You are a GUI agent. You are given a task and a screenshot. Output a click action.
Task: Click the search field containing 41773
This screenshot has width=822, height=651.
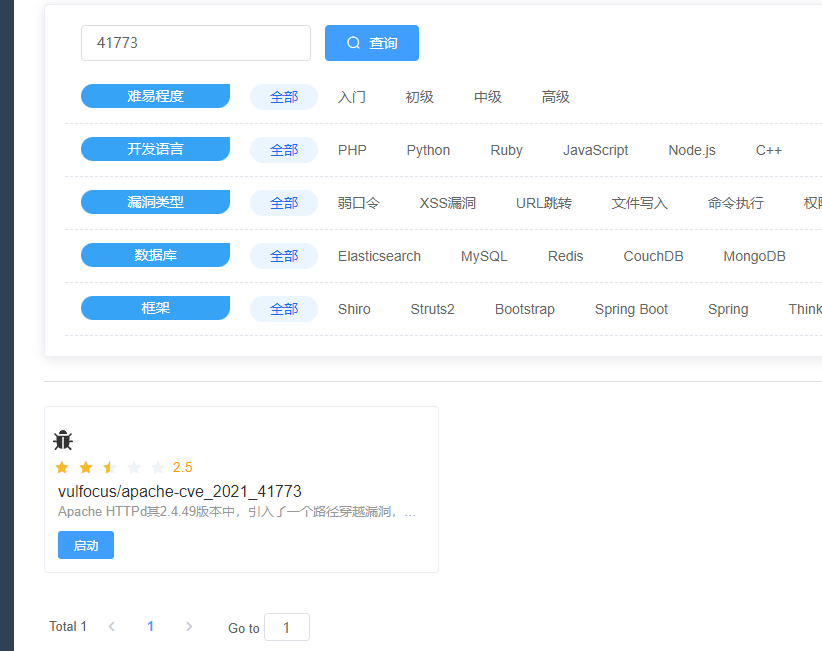(x=195, y=43)
